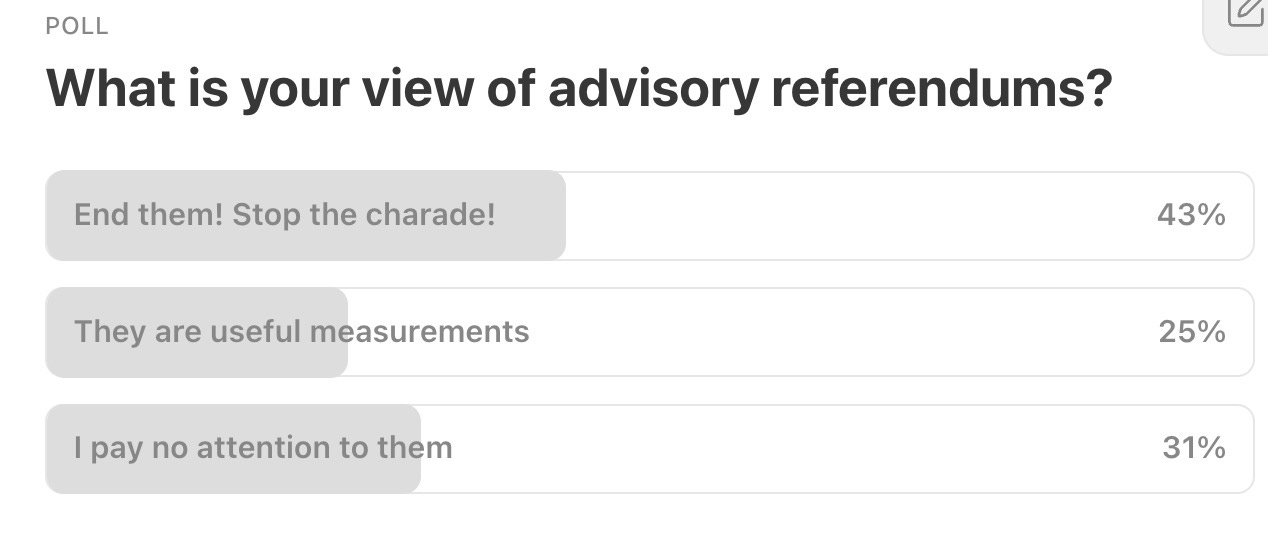Image resolution: width=1268 pixels, height=538 pixels.
Task: Pick "I pay no attention to them" option
Action: pyautogui.click(x=649, y=448)
